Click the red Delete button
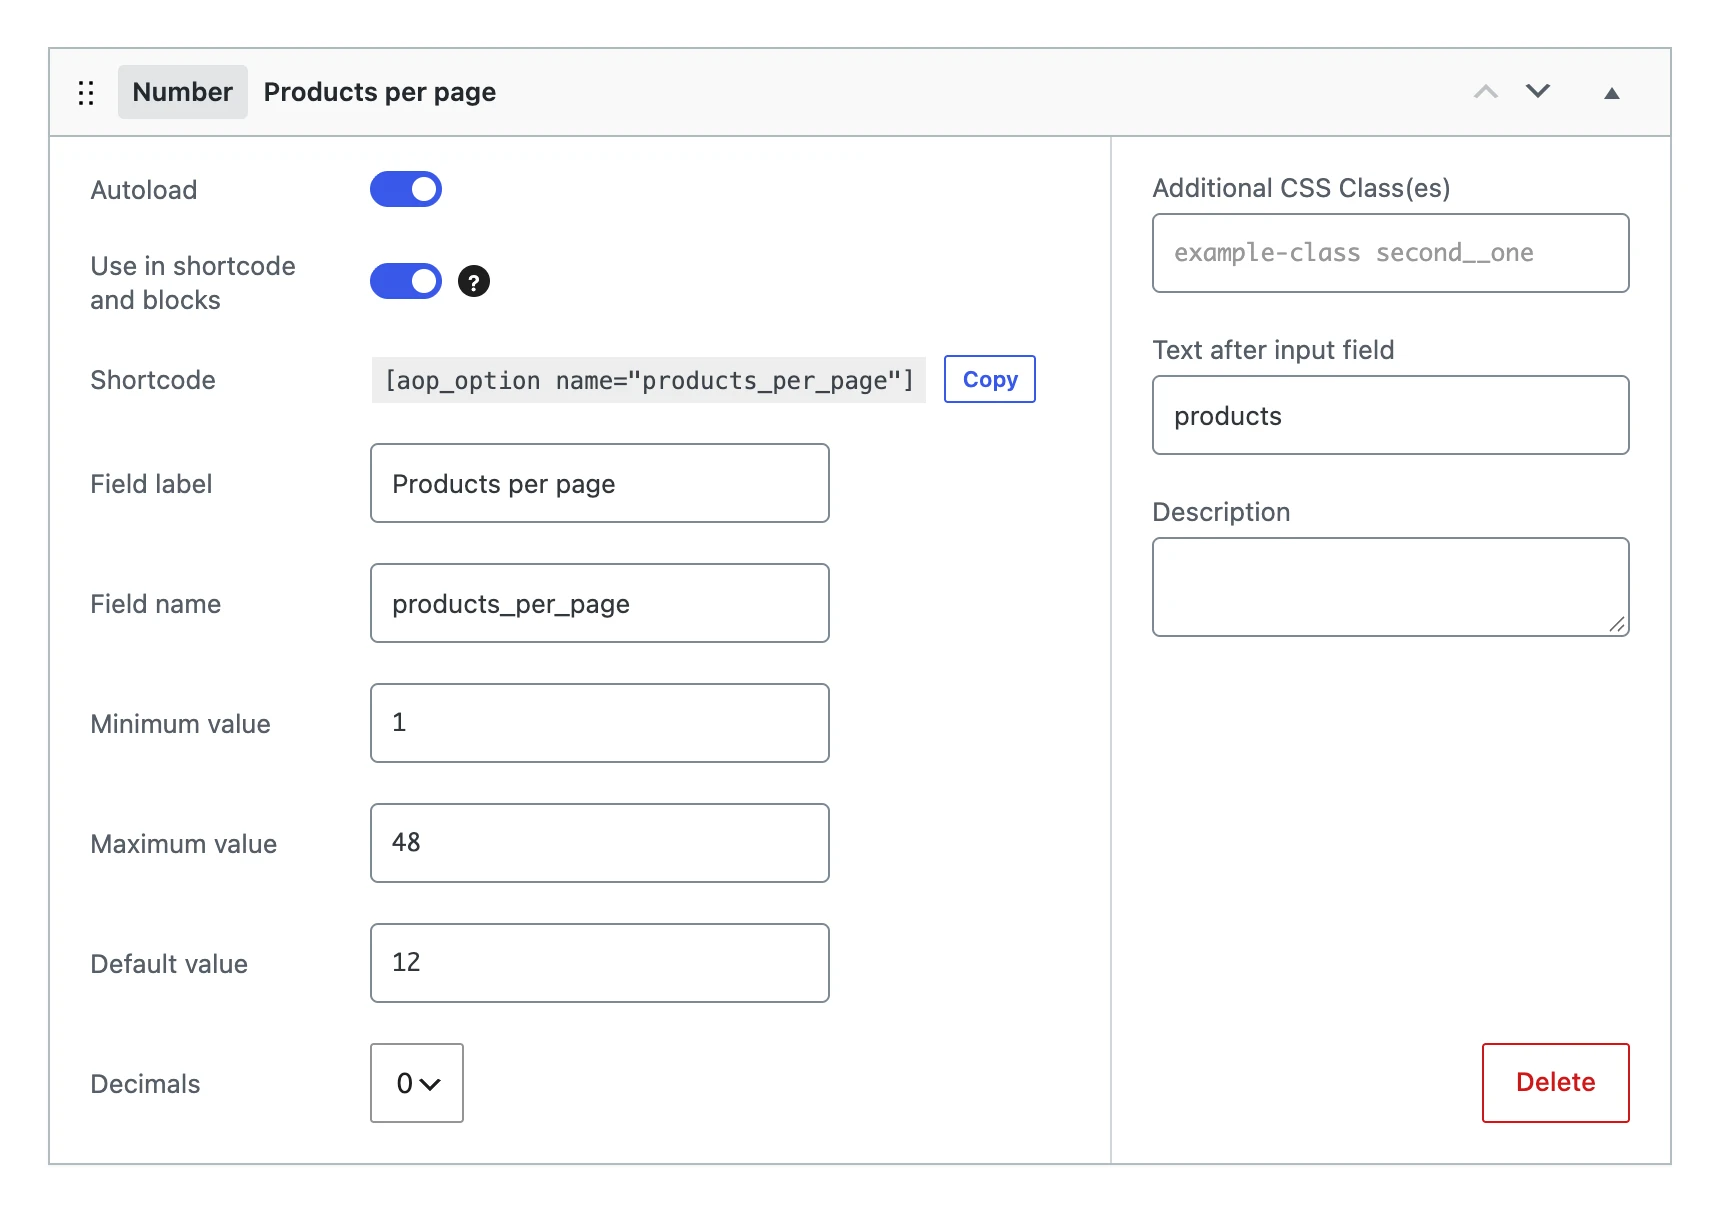Screen dimensions: 1720x1212 click(1556, 1083)
